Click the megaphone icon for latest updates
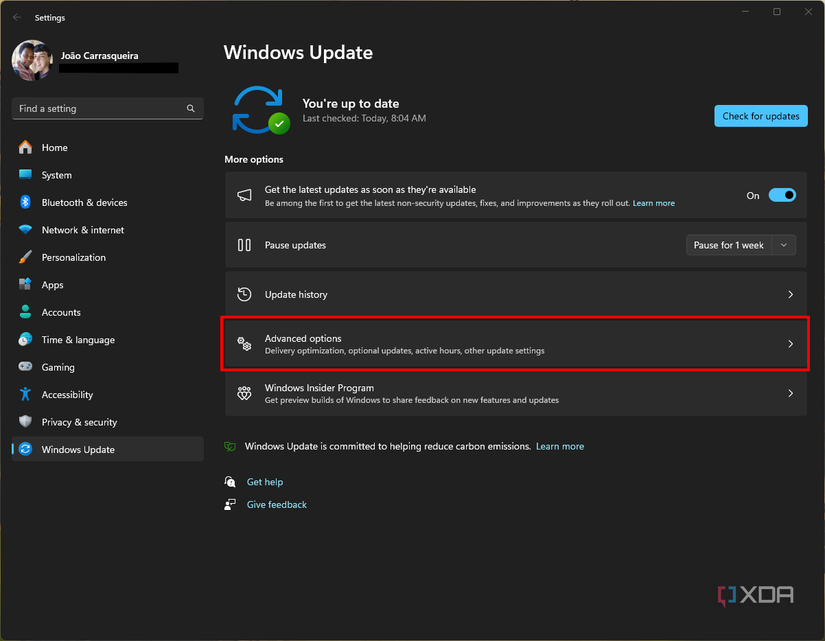Viewport: 825px width, 641px height. [244, 195]
